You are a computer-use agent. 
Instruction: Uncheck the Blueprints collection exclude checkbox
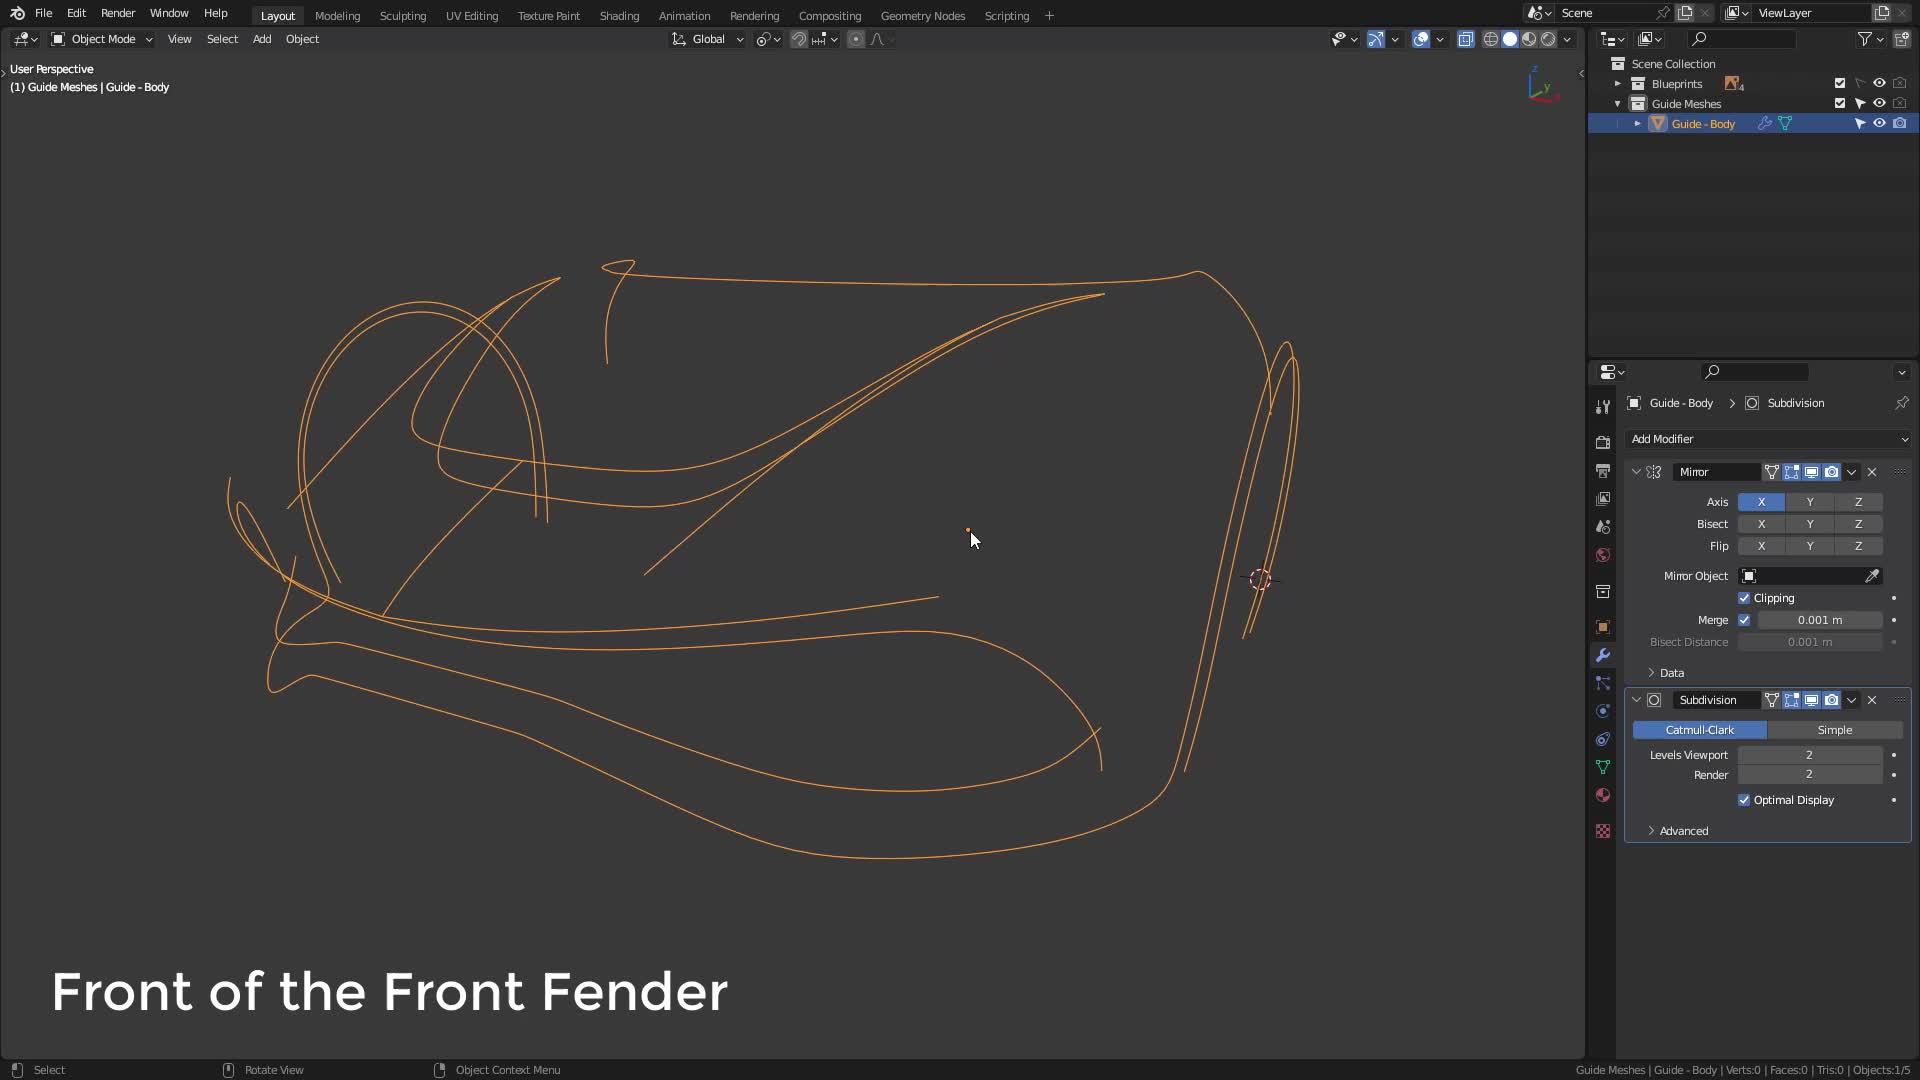tap(1840, 84)
